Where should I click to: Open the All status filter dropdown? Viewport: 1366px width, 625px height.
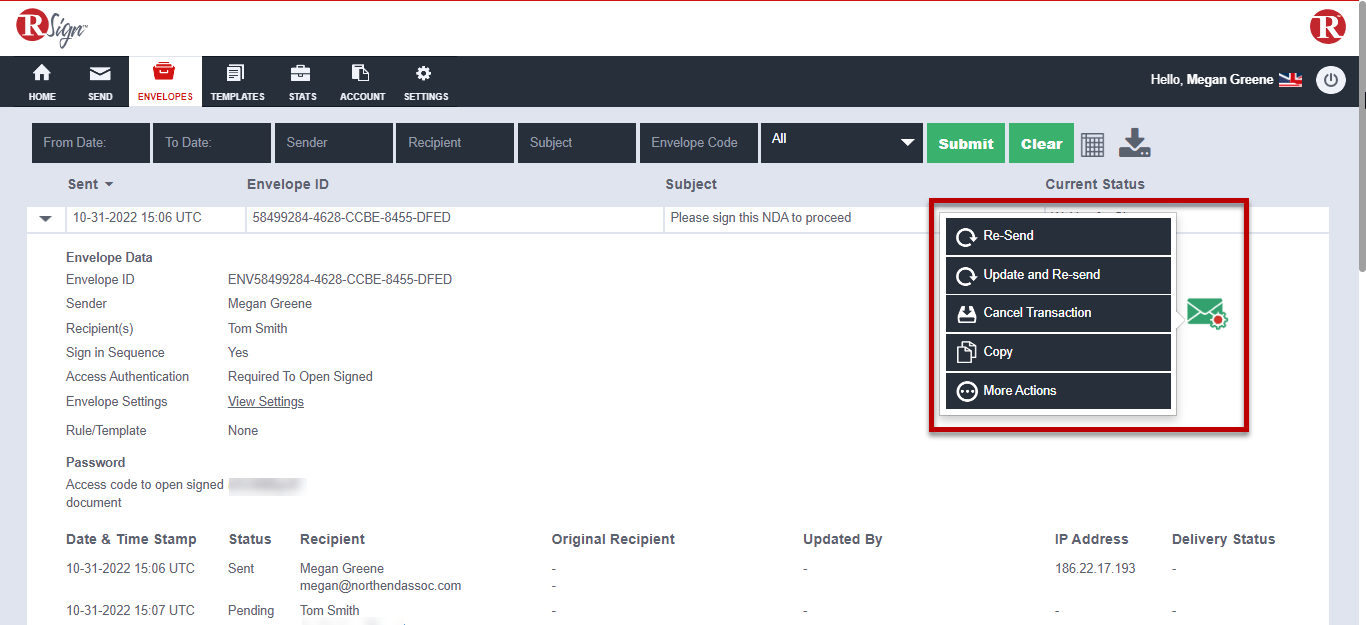coord(842,142)
